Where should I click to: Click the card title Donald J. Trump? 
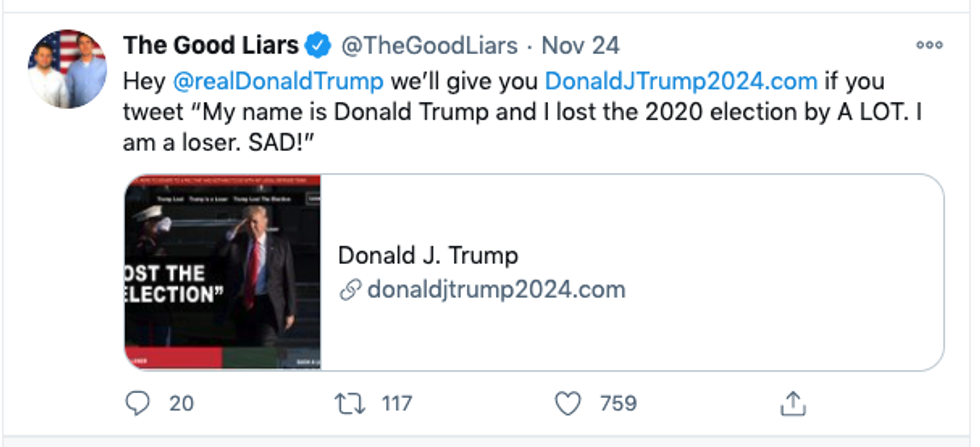coord(428,255)
